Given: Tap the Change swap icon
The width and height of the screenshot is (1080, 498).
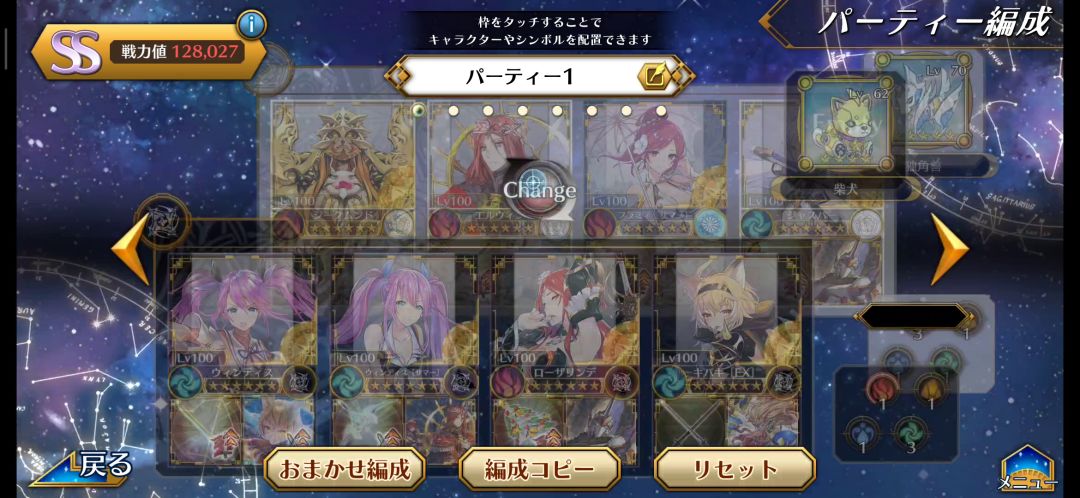Looking at the screenshot, I should 539,188.
